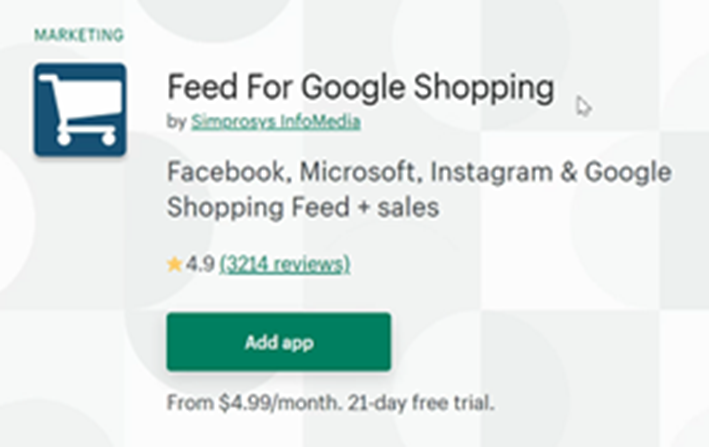Click the Feed For Google Shopping title
Image resolution: width=709 pixels, height=447 pixels.
(360, 88)
